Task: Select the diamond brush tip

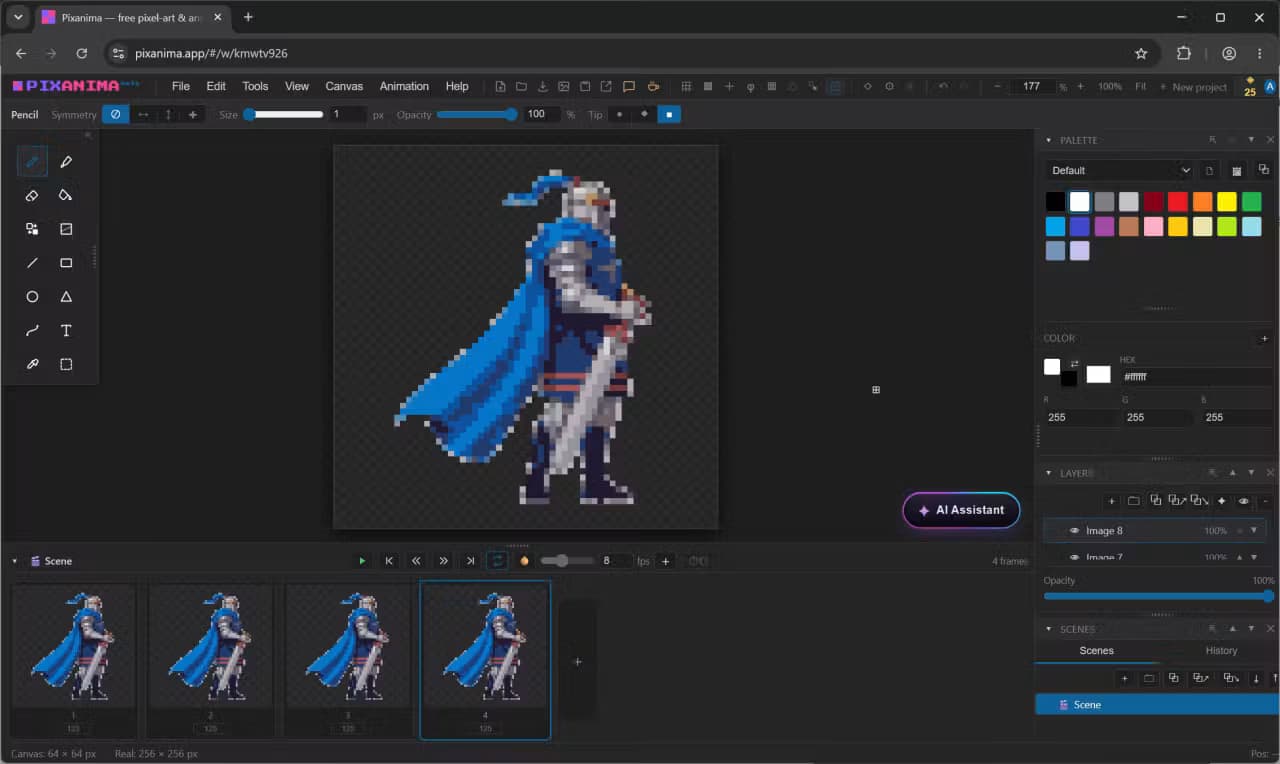Action: pos(644,115)
